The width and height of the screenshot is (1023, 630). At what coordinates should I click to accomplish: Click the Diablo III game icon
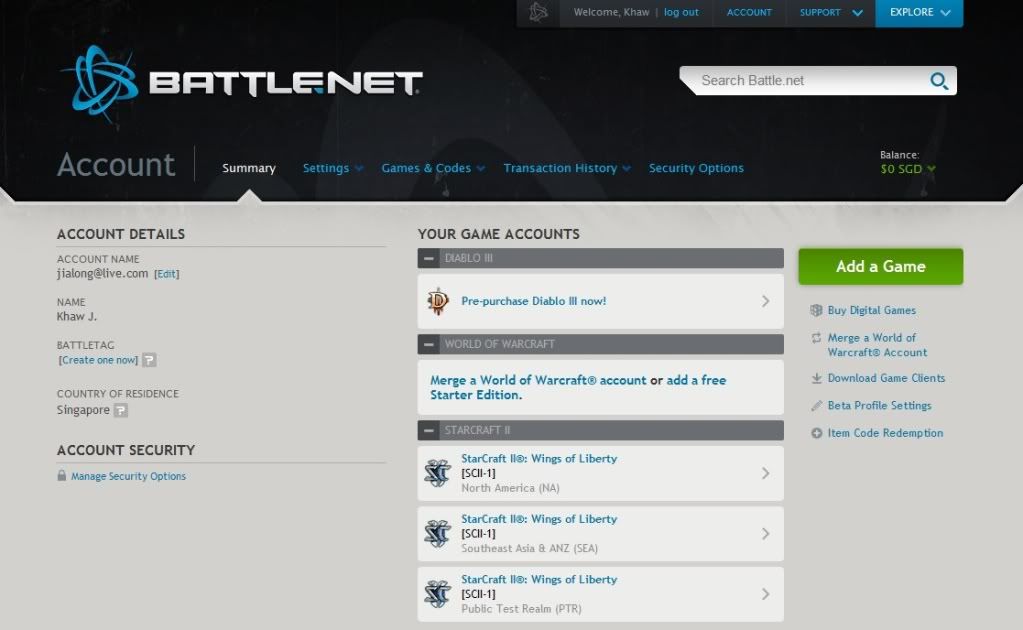coord(438,301)
